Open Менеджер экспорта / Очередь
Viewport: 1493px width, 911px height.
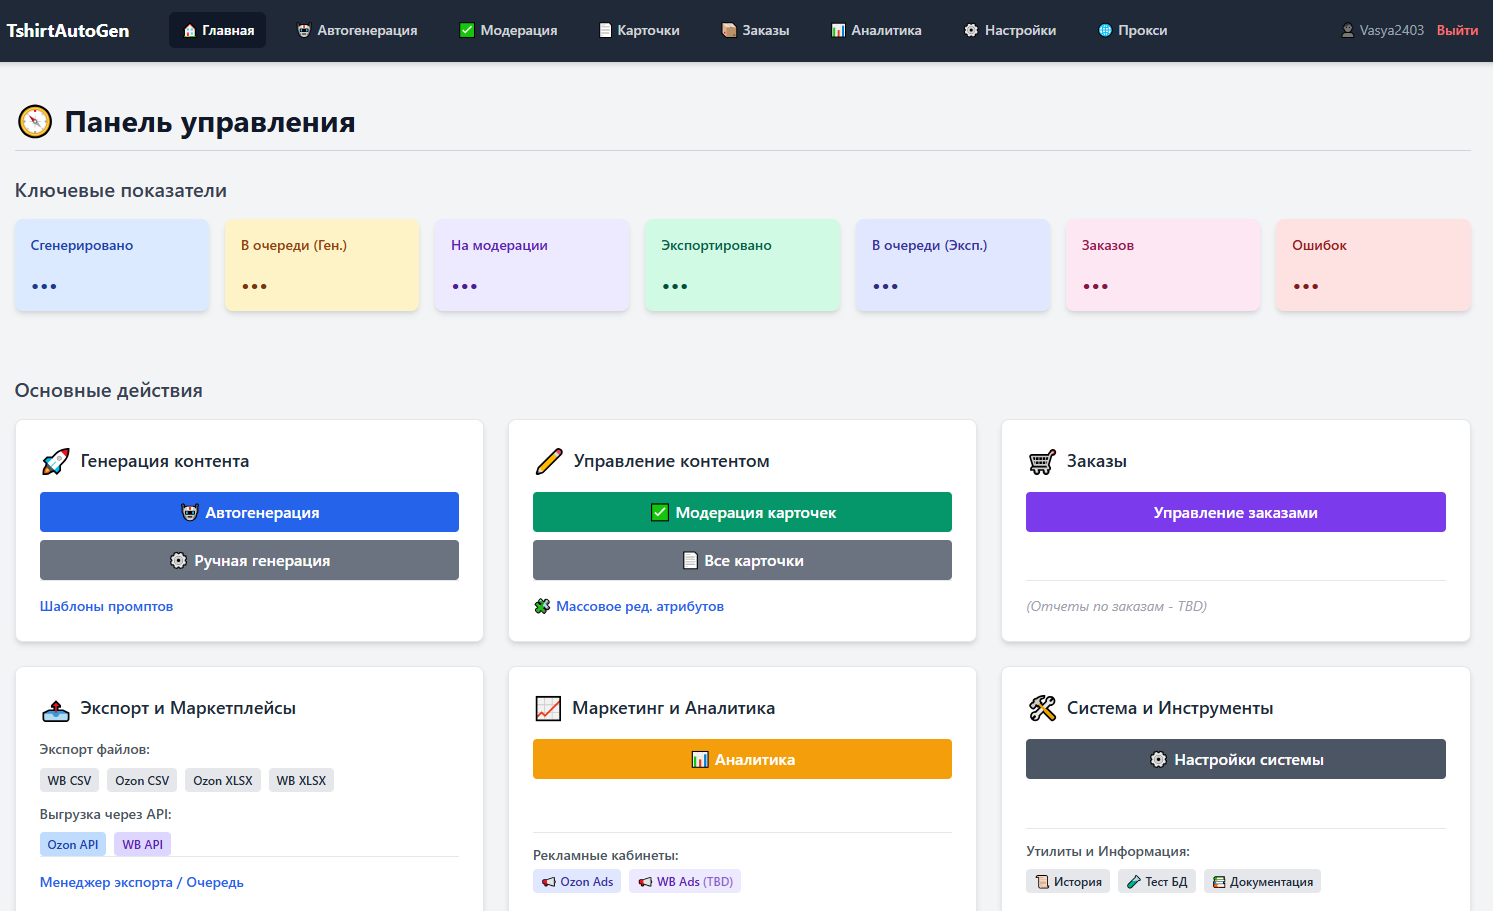[x=141, y=881]
